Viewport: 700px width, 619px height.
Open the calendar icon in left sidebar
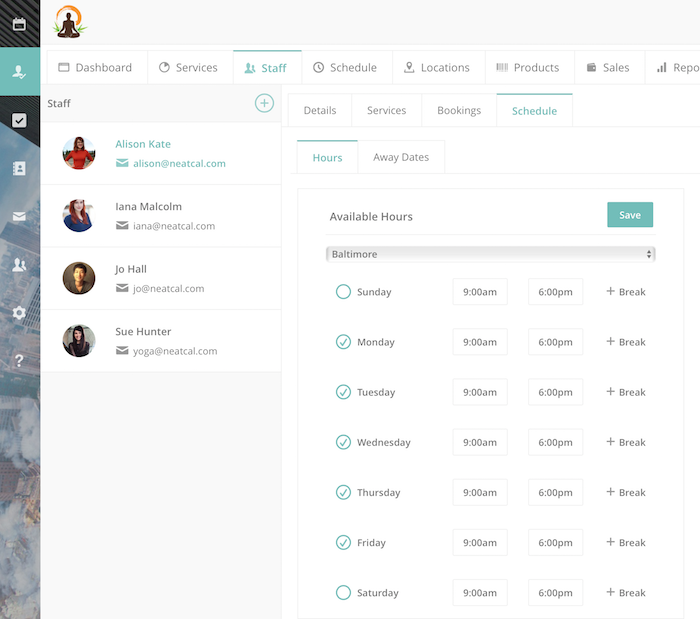(x=19, y=24)
